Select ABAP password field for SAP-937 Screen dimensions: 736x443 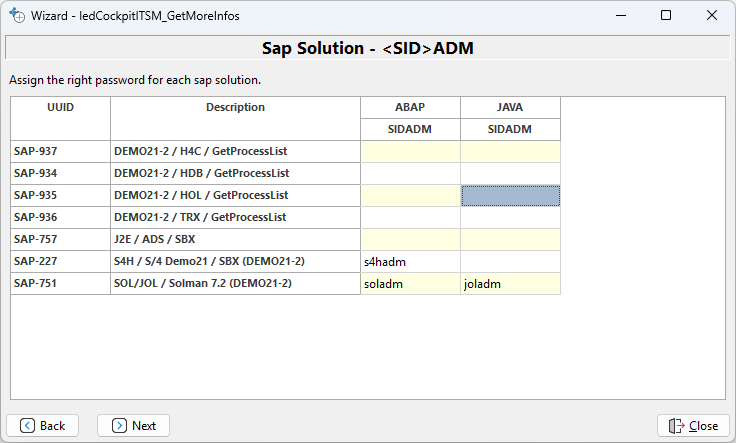pyautogui.click(x=410, y=151)
